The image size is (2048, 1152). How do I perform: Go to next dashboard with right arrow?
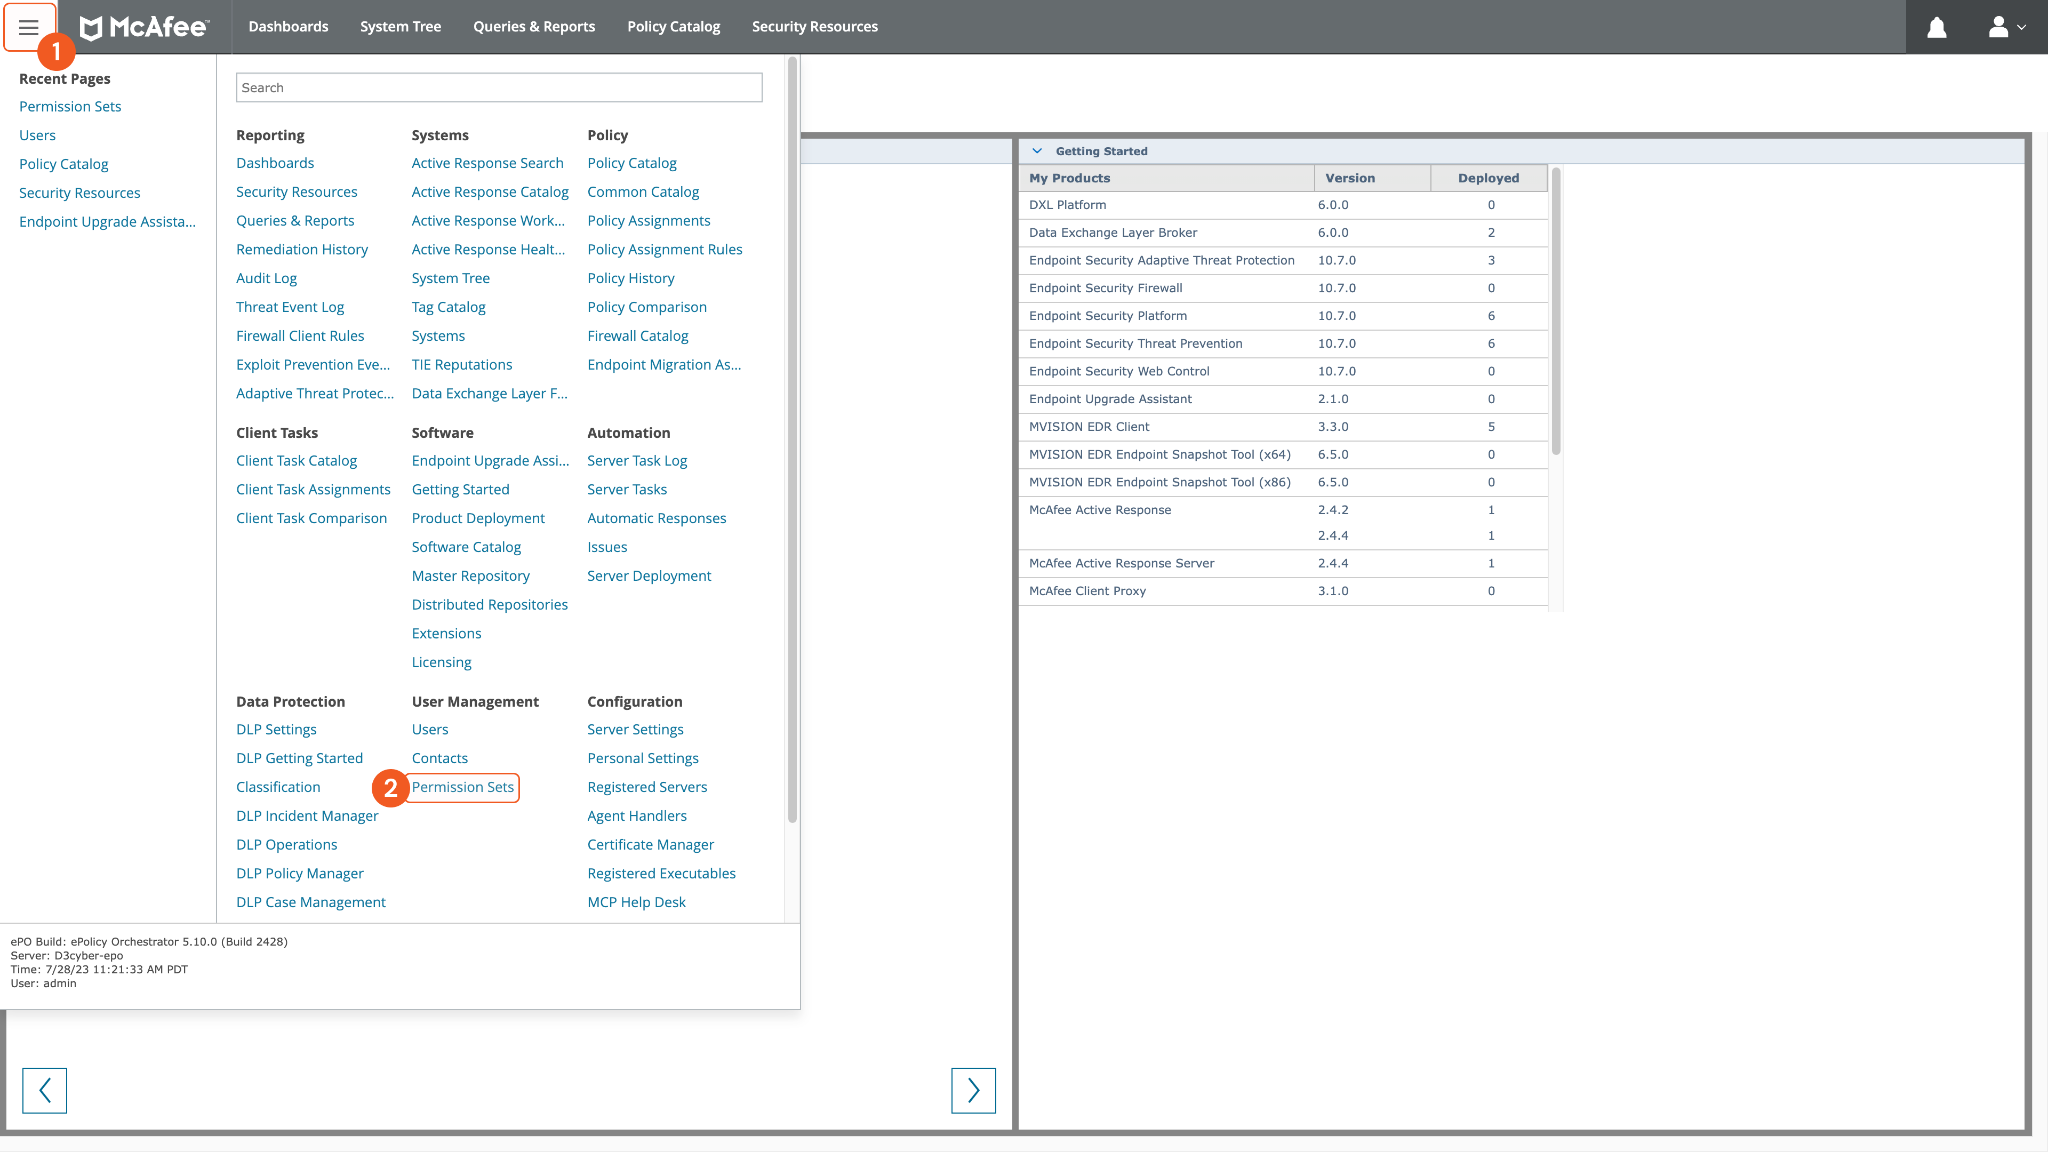pos(973,1090)
